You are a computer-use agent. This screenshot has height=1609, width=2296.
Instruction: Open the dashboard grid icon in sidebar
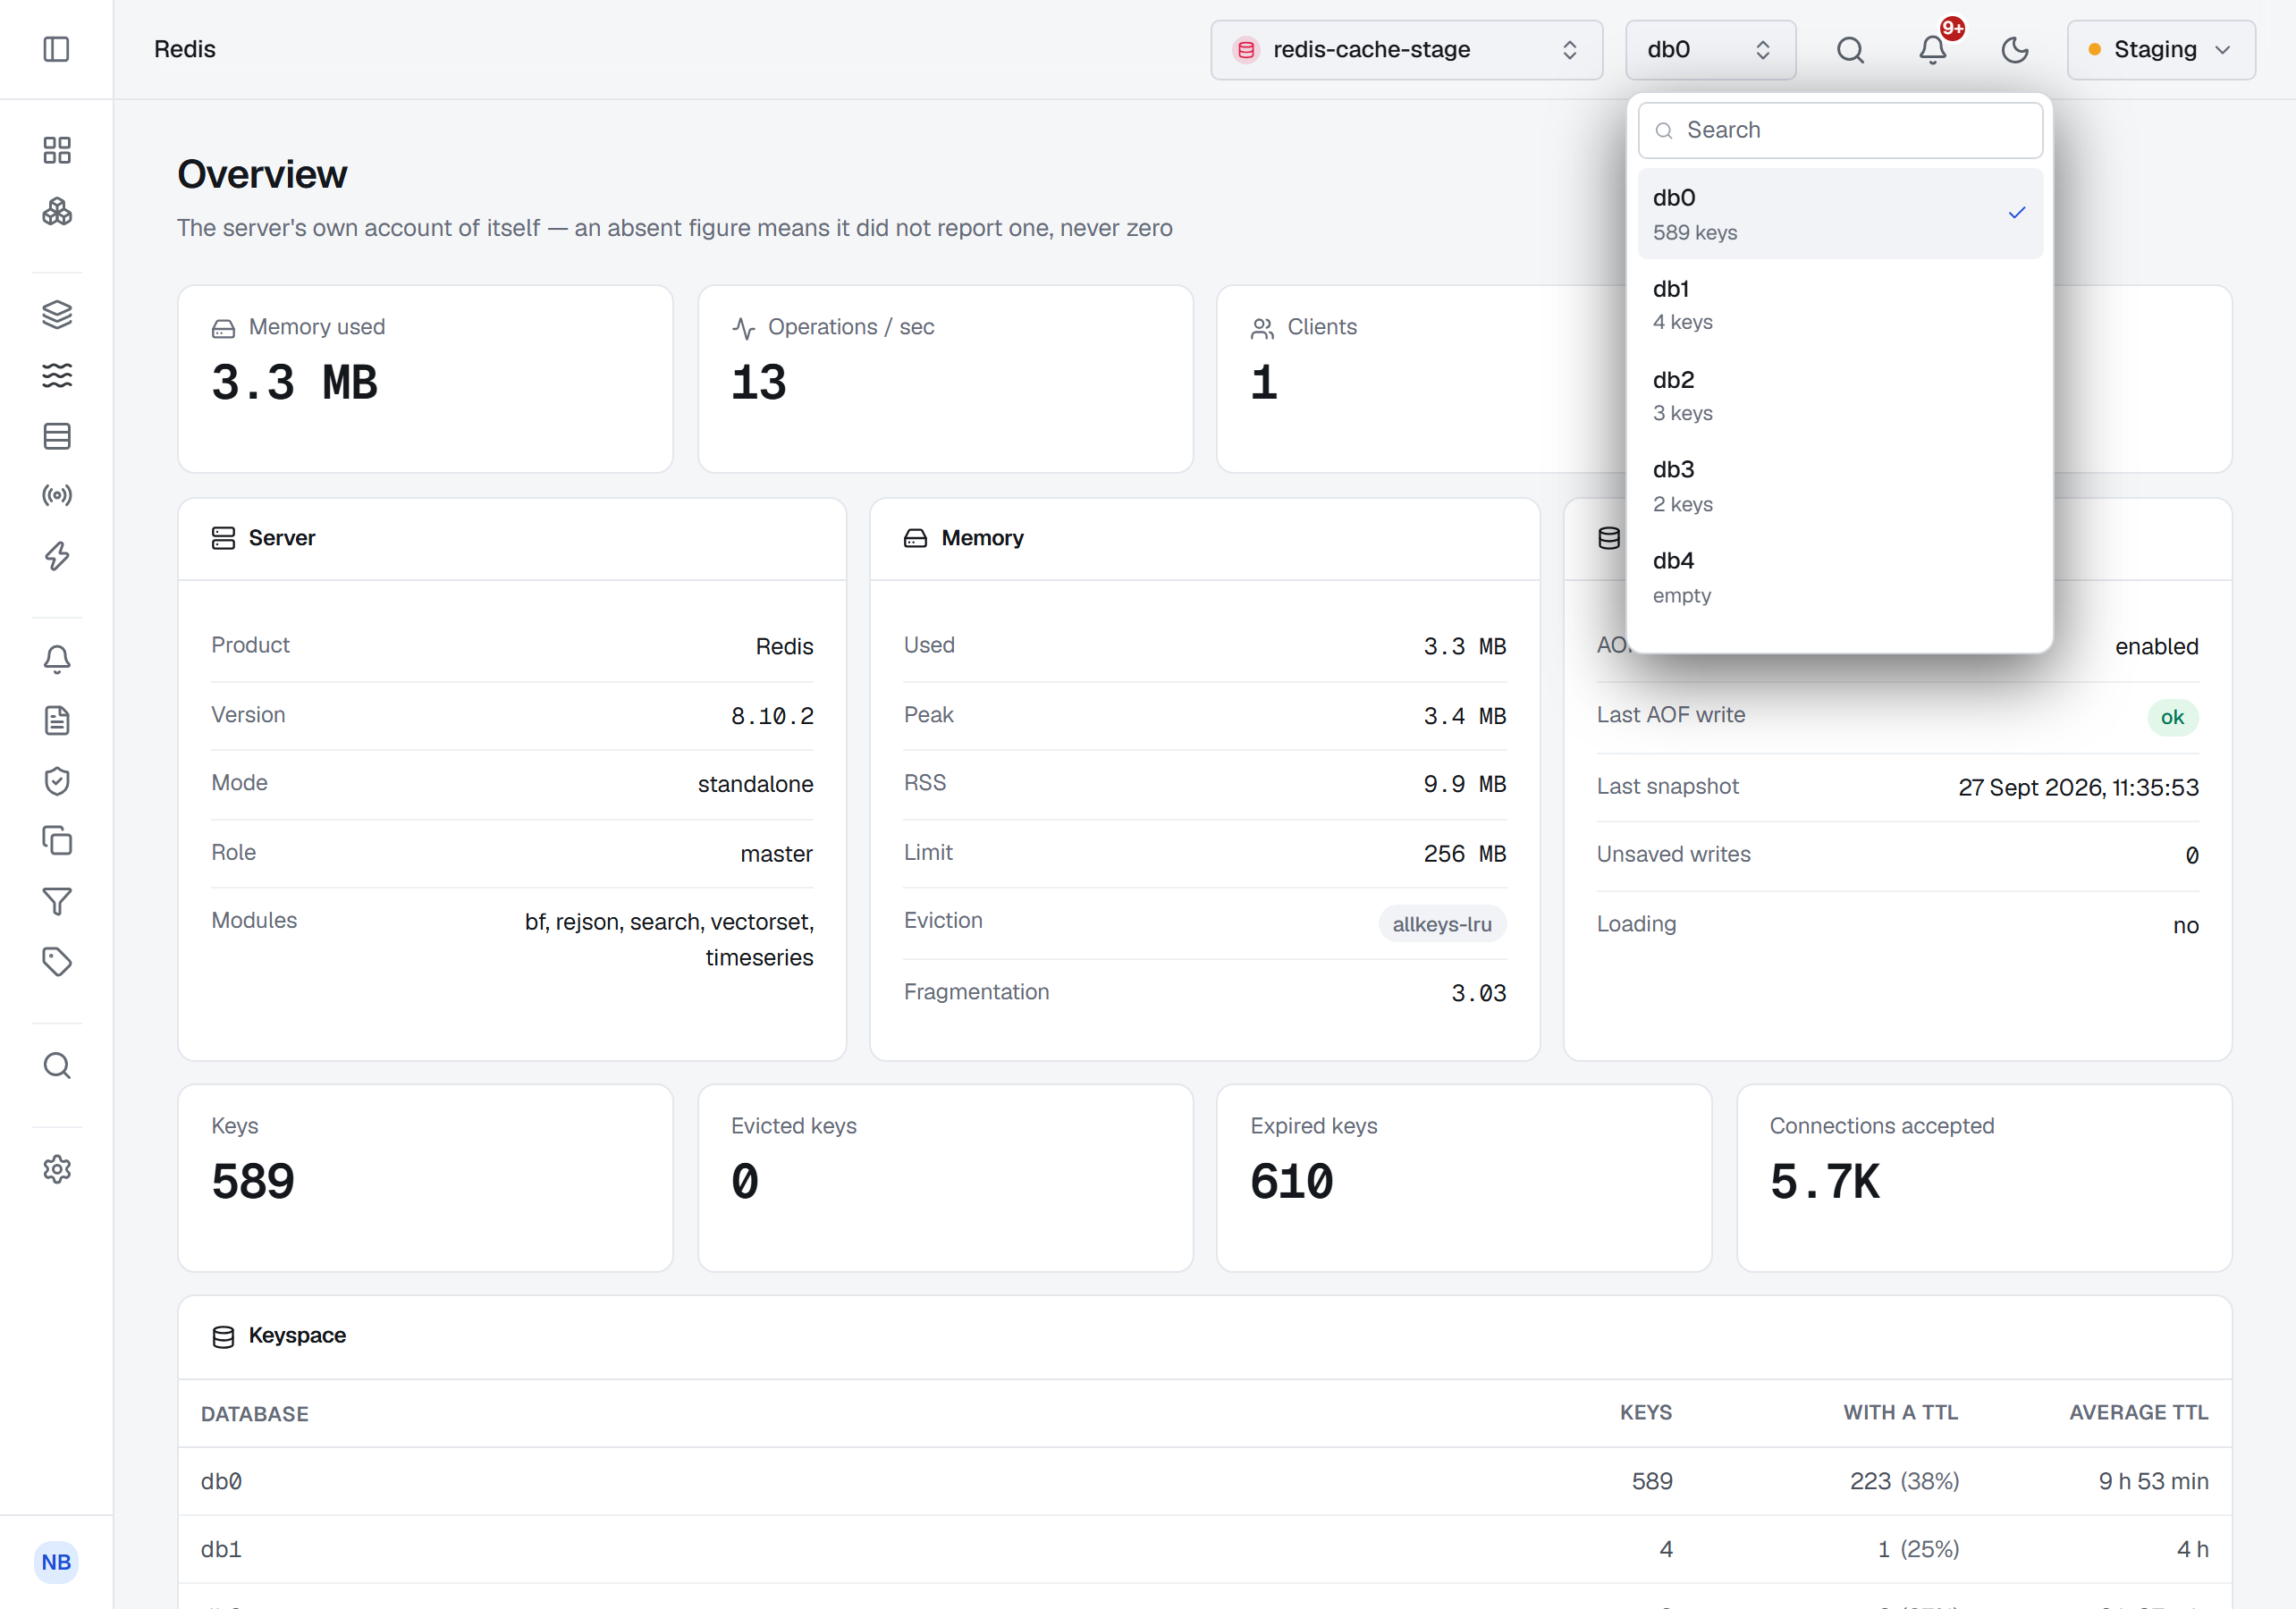pos(57,150)
